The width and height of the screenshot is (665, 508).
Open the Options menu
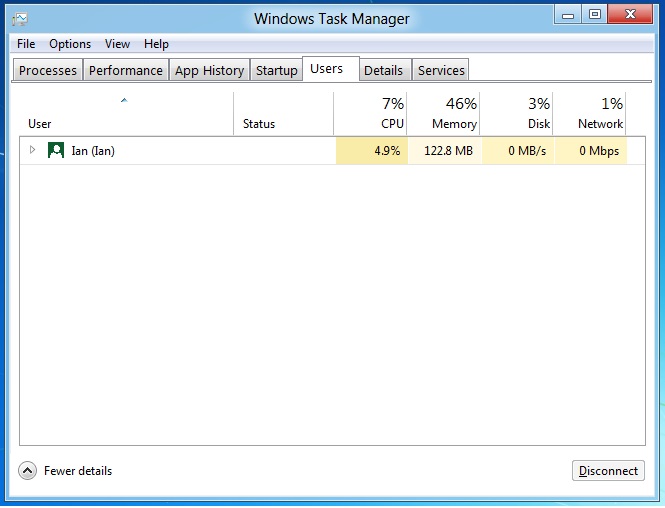(70, 44)
